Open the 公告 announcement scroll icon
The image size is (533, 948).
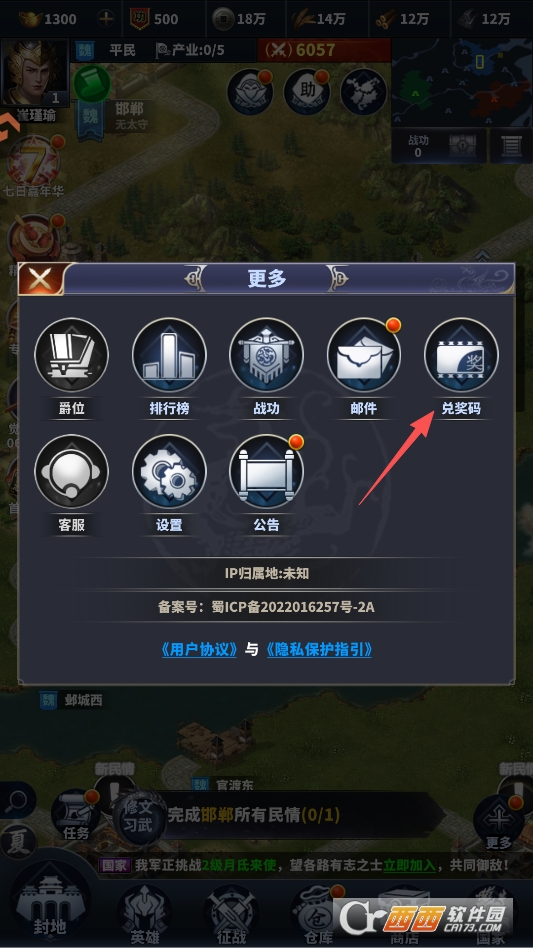(266, 472)
